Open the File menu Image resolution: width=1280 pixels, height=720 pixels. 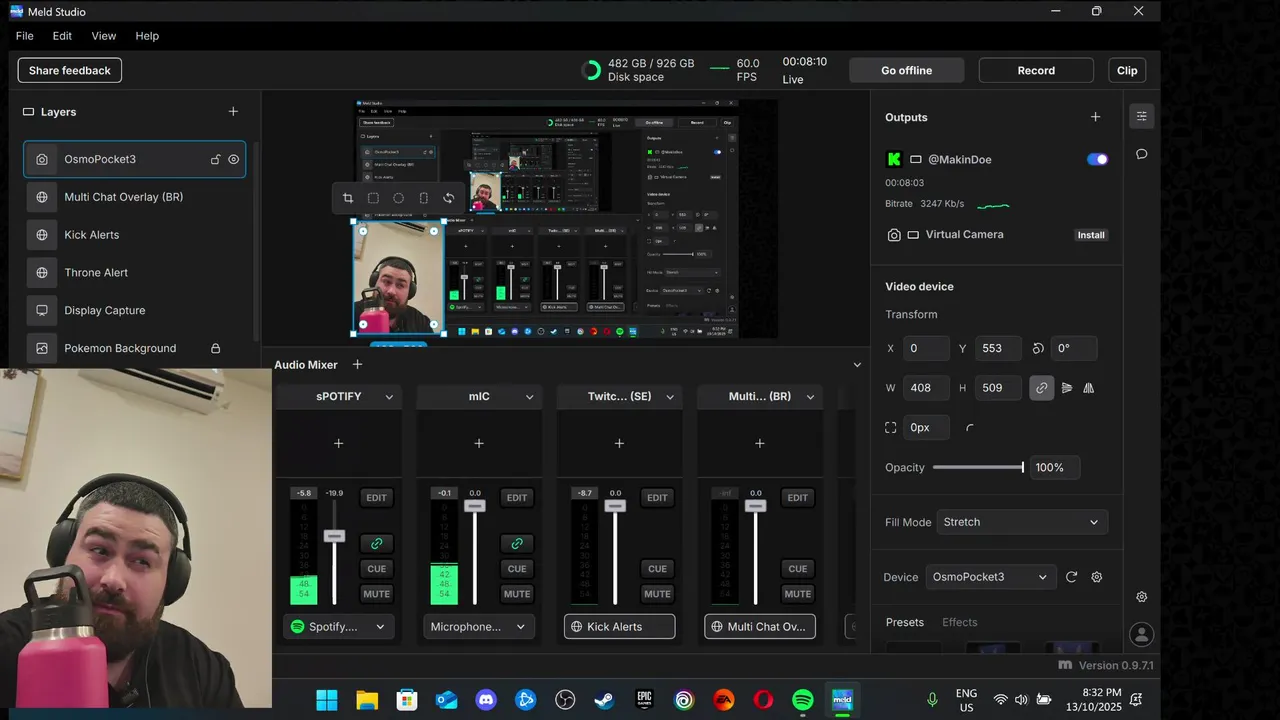click(x=25, y=36)
